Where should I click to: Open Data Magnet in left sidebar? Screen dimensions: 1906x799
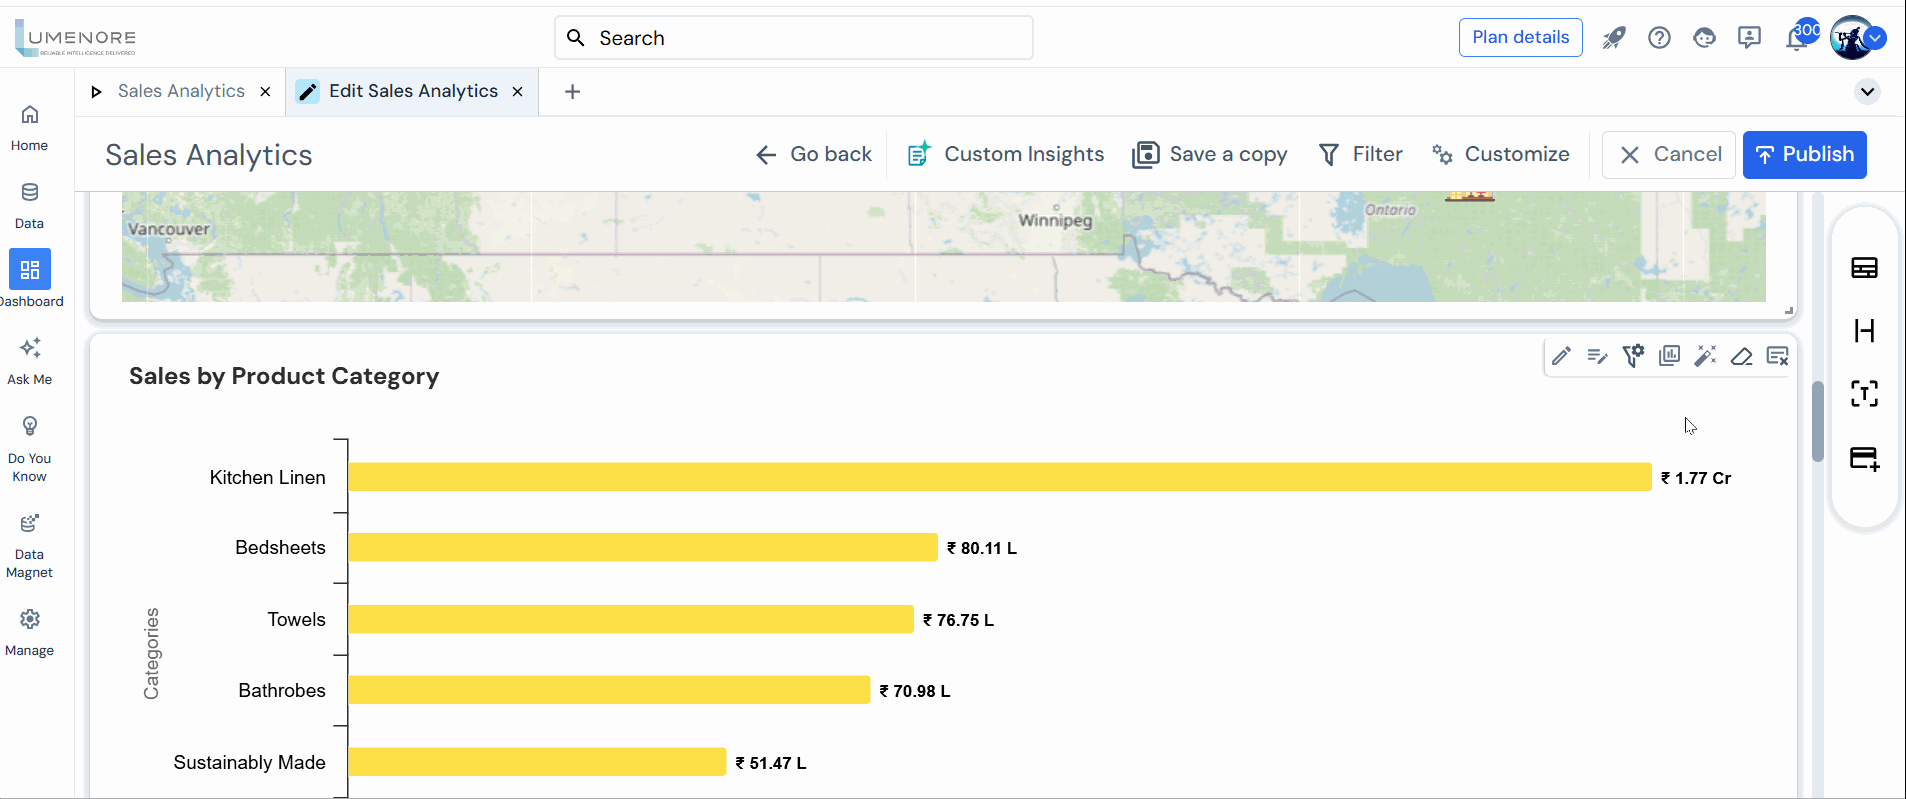[x=30, y=546]
